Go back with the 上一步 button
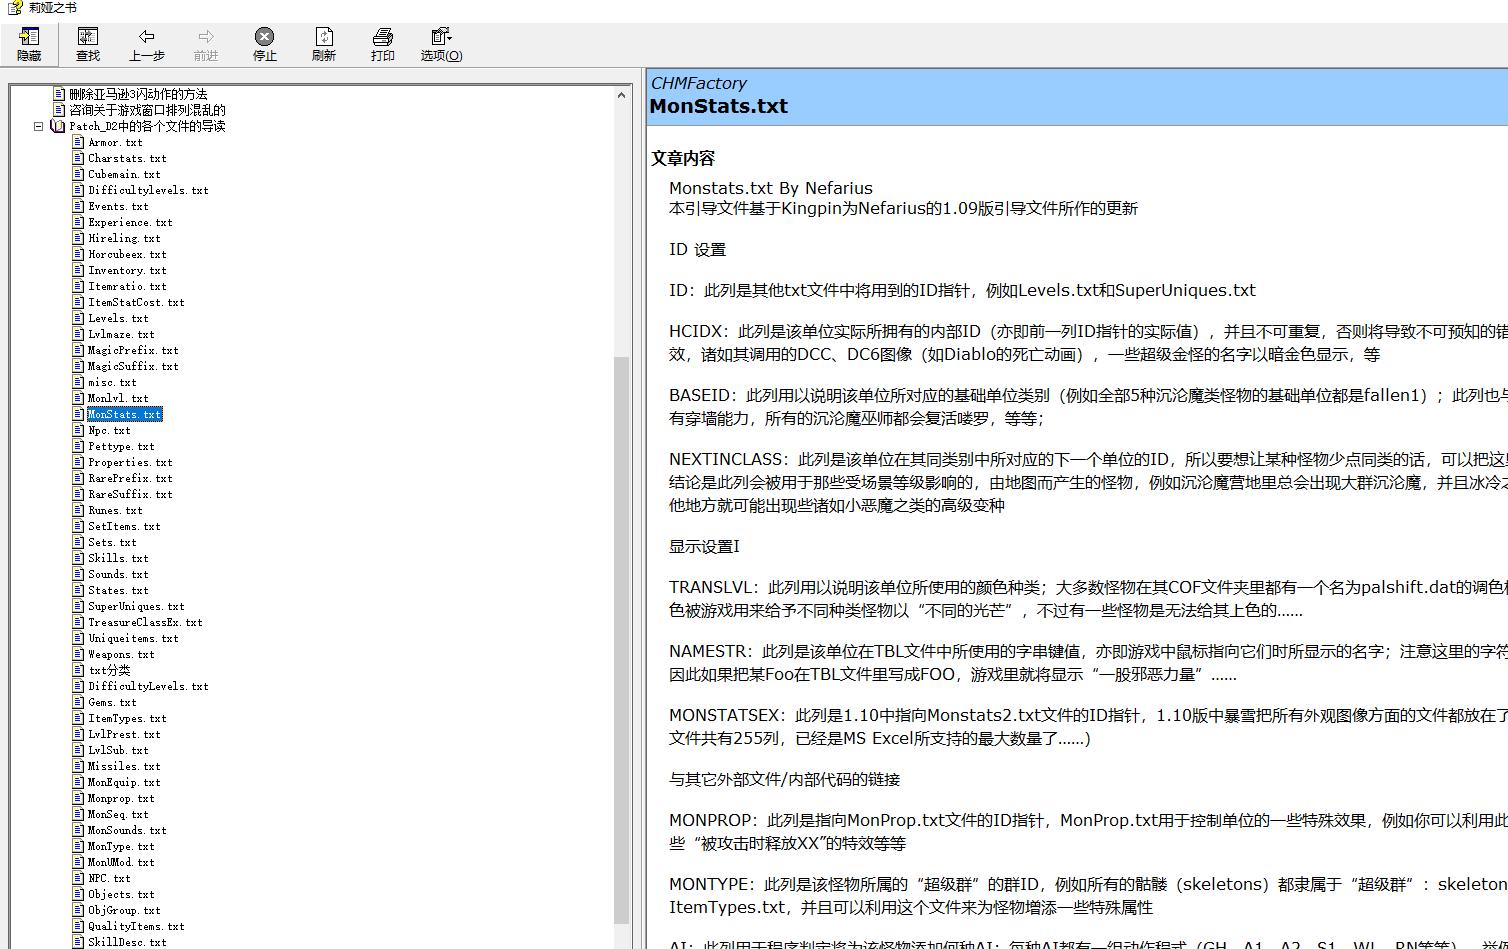1508x949 pixels. pos(147,45)
